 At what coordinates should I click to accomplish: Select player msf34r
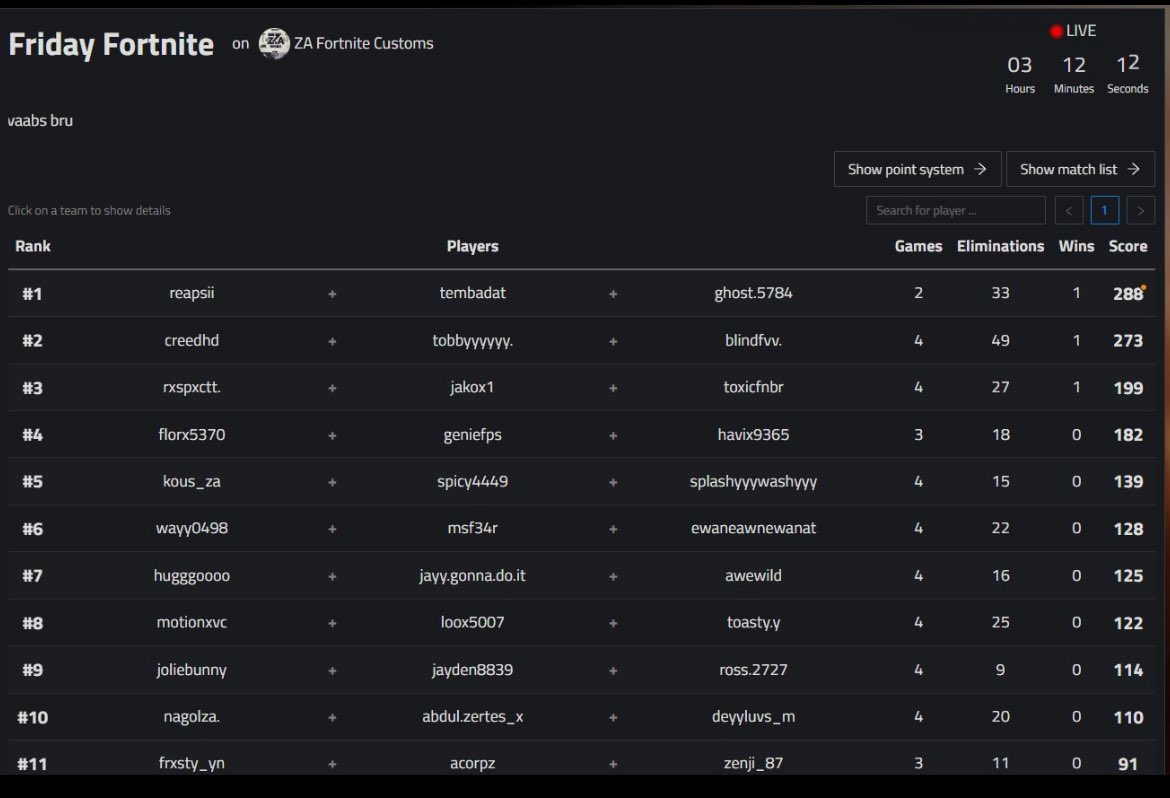[x=472, y=529]
